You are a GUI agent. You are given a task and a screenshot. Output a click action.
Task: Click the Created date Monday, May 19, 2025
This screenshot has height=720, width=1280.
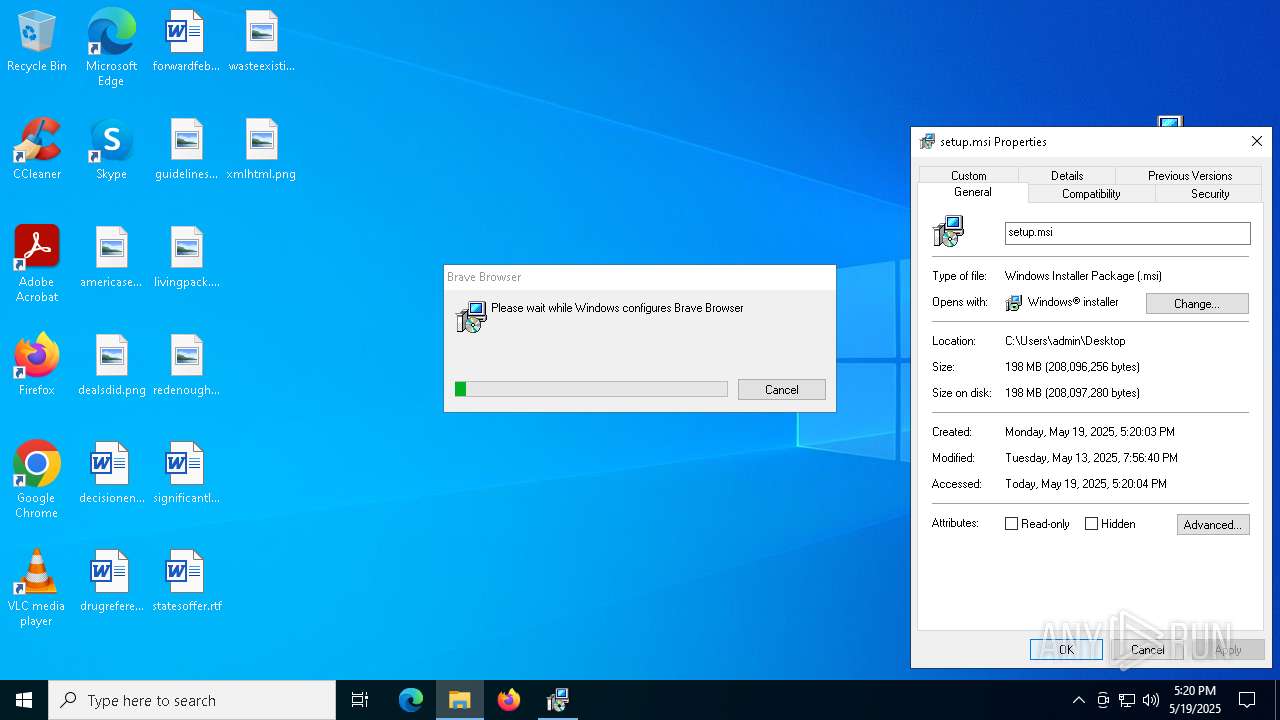tap(1090, 432)
